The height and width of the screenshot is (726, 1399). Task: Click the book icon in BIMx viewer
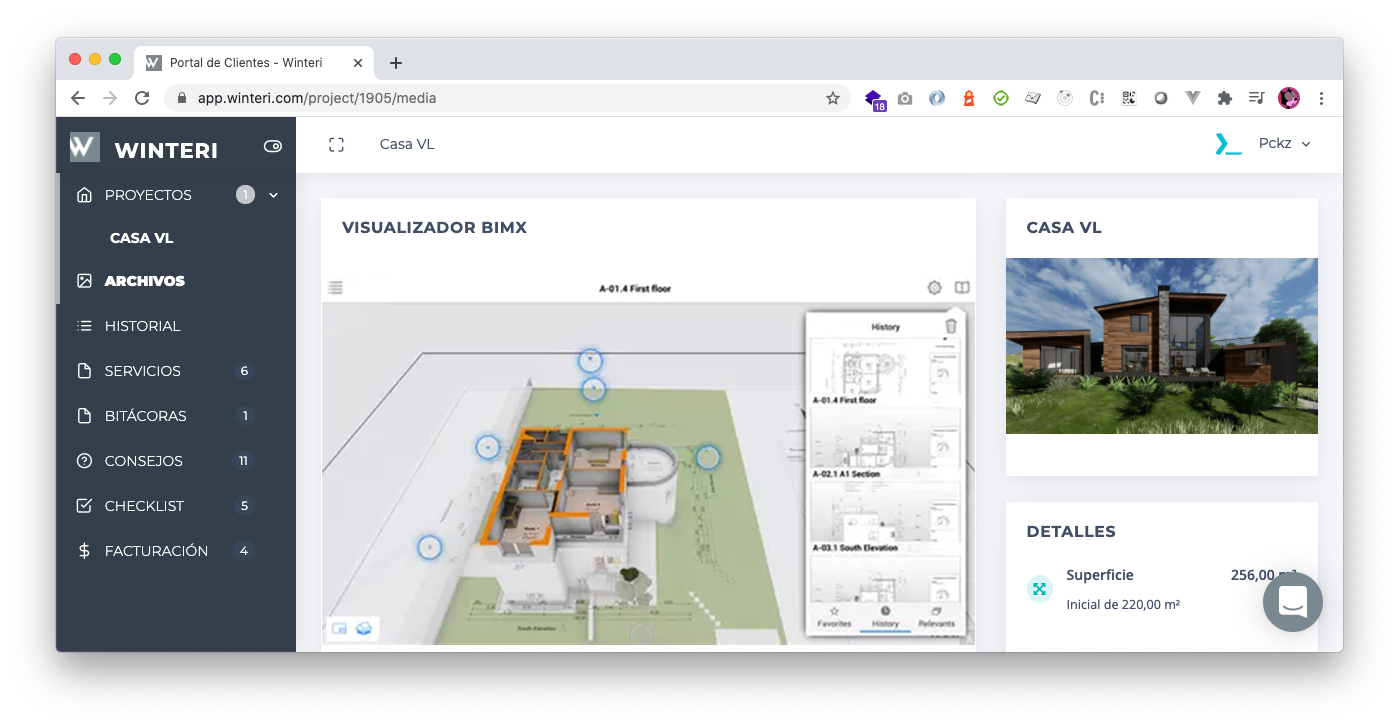coord(961,288)
